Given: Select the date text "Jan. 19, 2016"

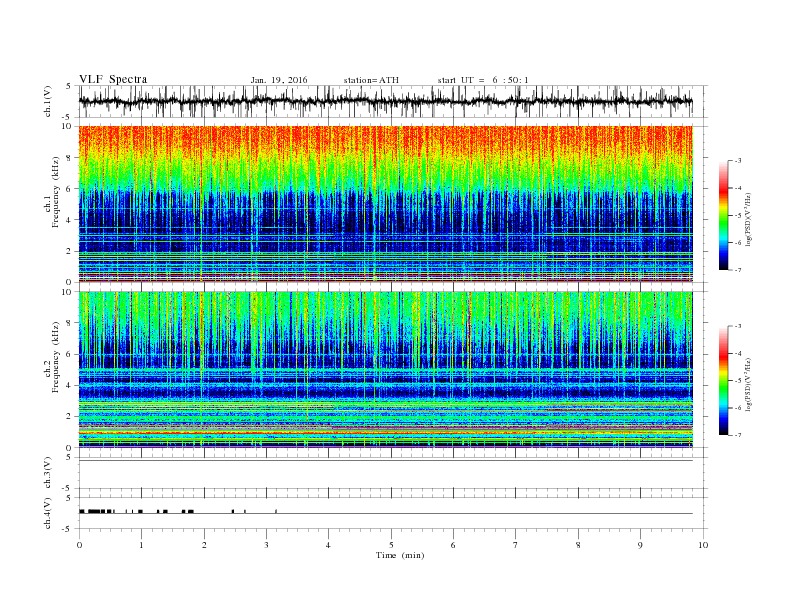Looking at the screenshot, I should pyautogui.click(x=279, y=80).
